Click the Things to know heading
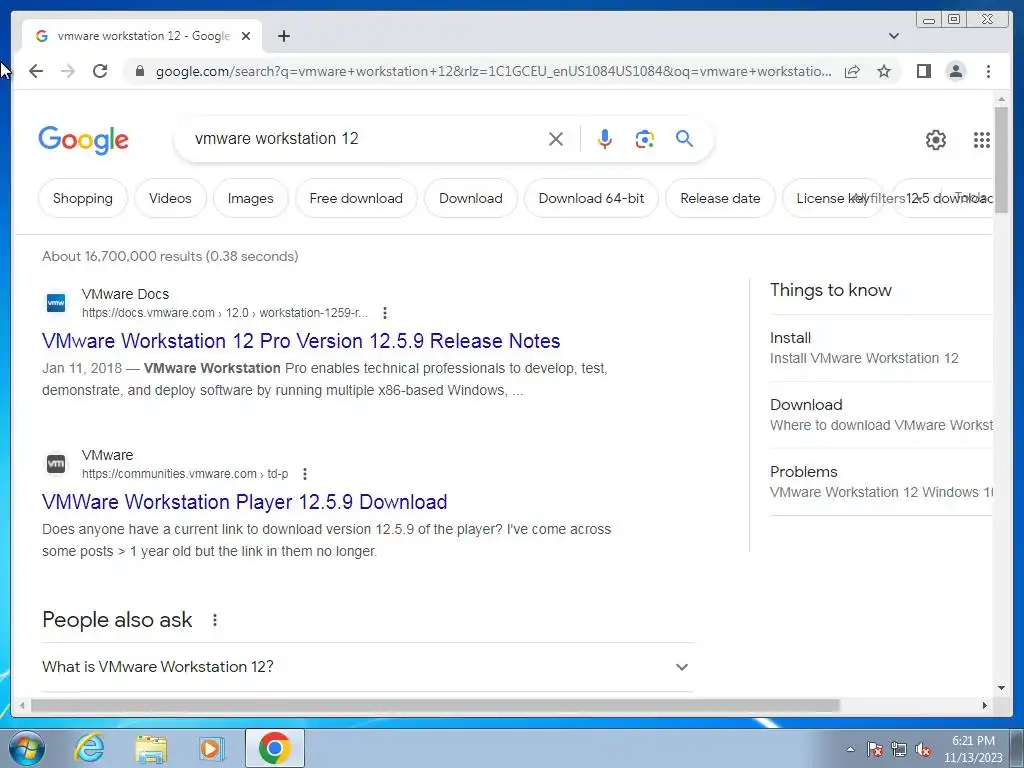The height and width of the screenshot is (768, 1024). click(831, 290)
